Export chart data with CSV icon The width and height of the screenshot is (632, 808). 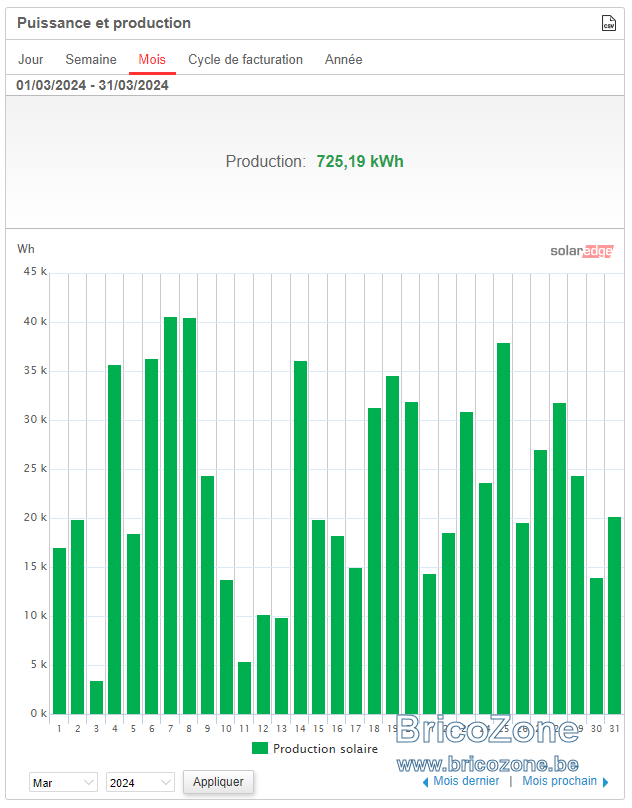click(x=609, y=23)
